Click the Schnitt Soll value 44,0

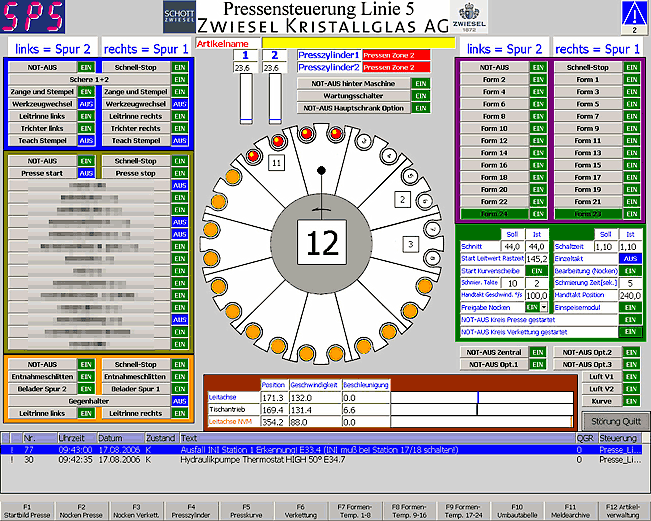click(512, 247)
